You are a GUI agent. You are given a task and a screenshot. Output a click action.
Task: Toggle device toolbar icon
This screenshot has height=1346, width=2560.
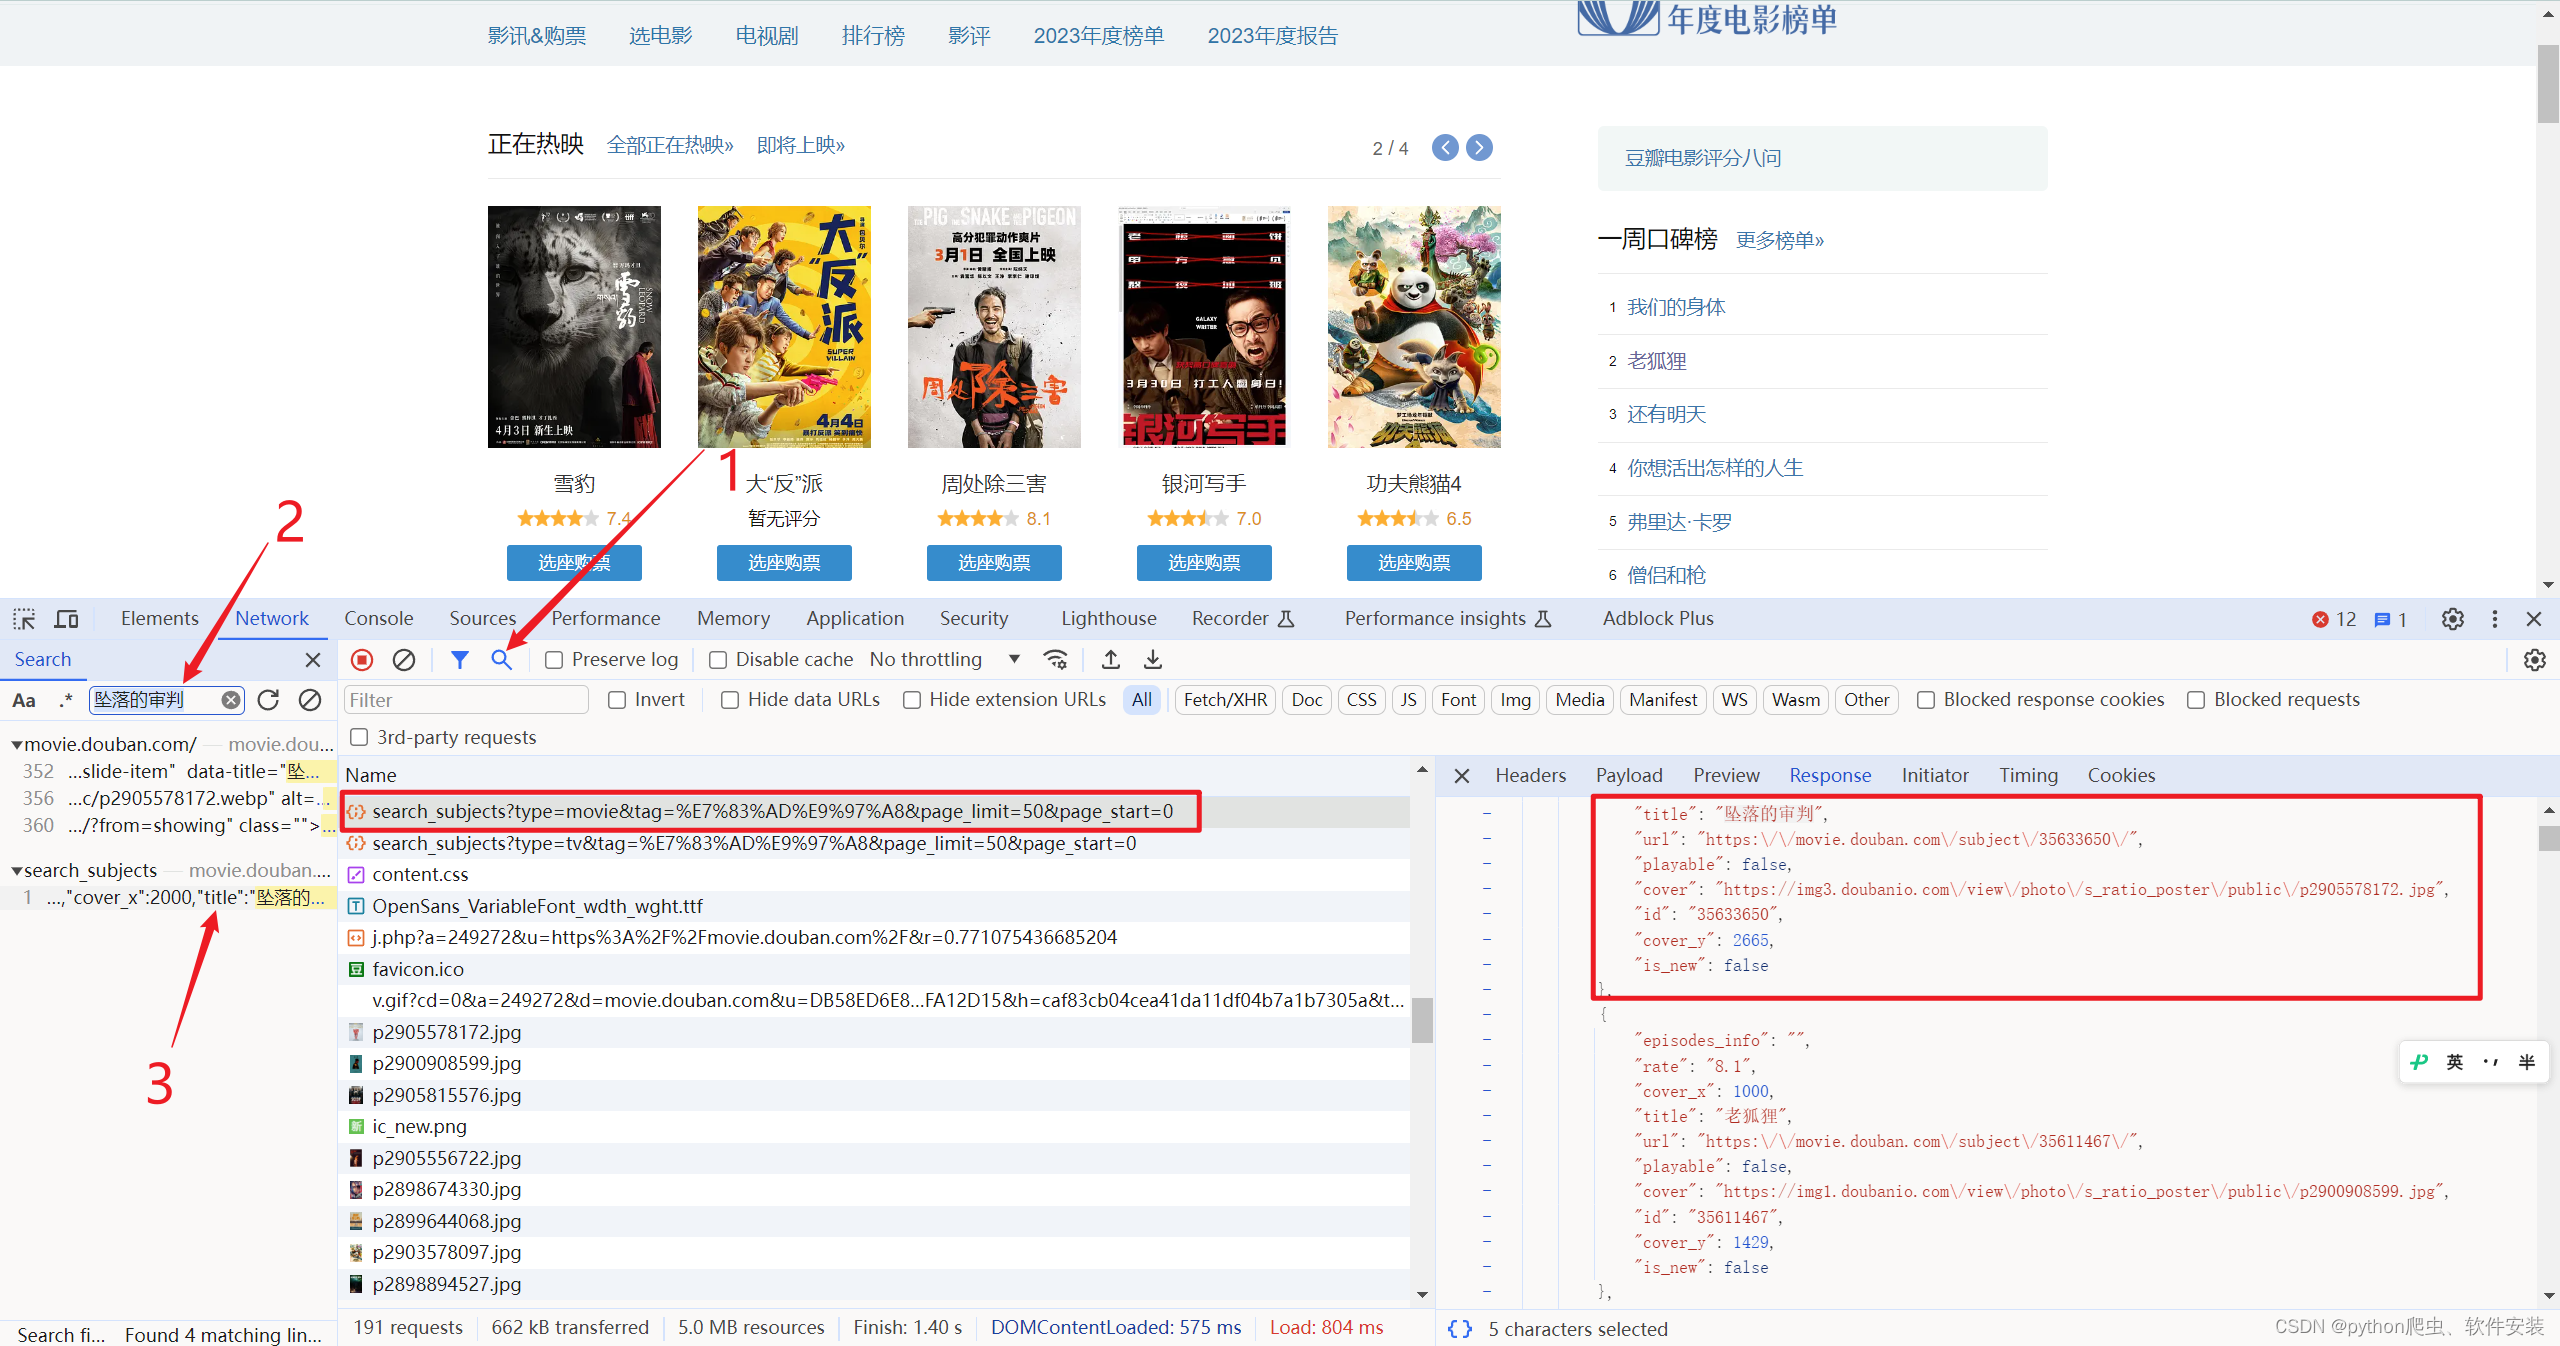click(x=66, y=619)
